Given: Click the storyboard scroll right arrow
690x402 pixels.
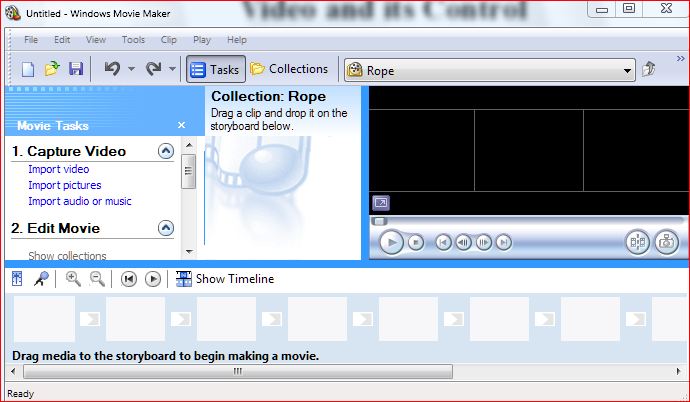Looking at the screenshot, I should [678, 371].
